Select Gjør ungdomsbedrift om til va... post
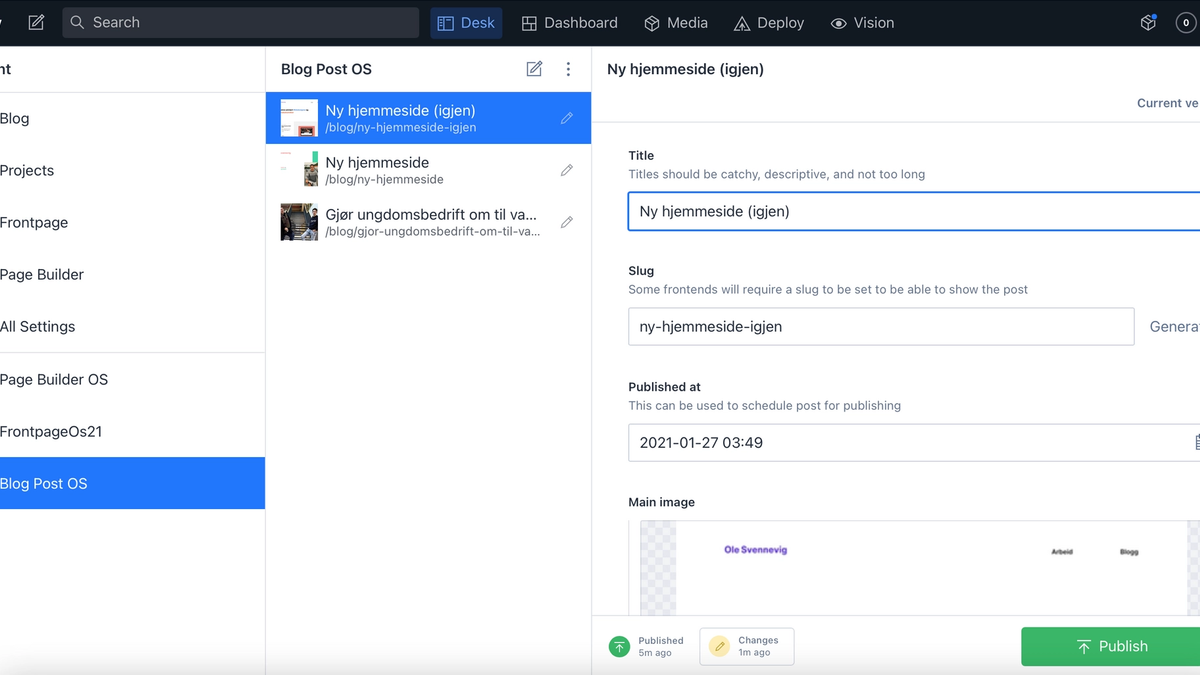The height and width of the screenshot is (675, 1200). (x=429, y=222)
